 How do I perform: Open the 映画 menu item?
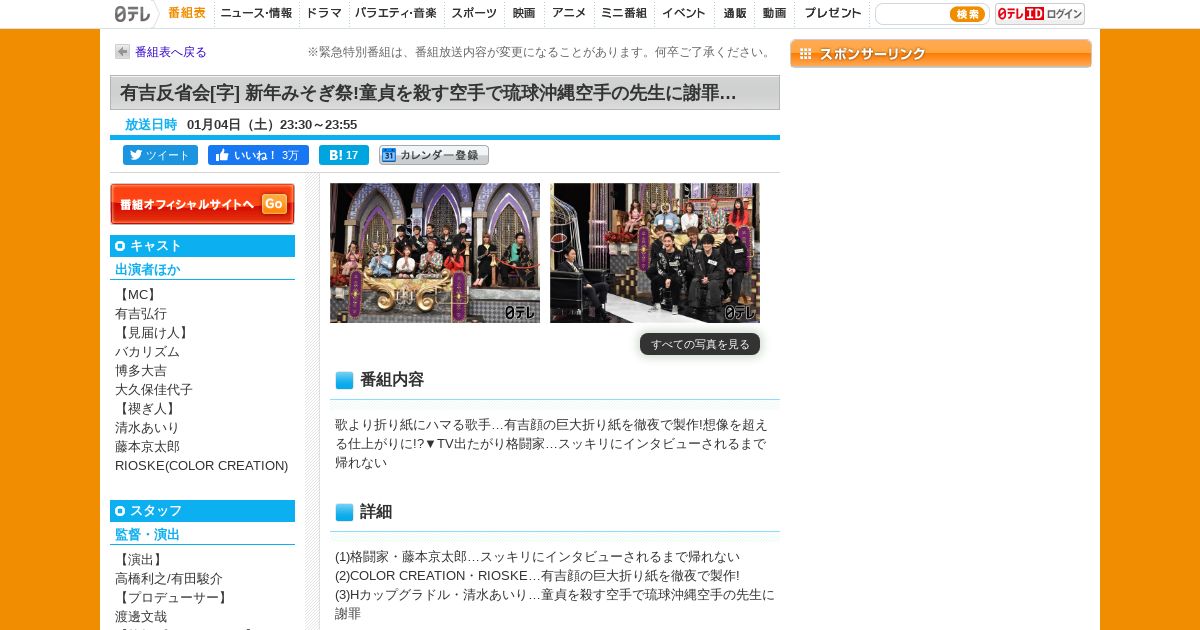(524, 13)
